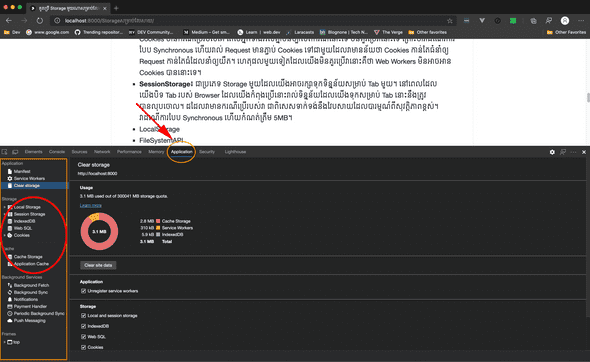Viewport: 590px width, 362px height.
Task: Click the 3.1 MB usage donut chart
Action: (x=99, y=231)
